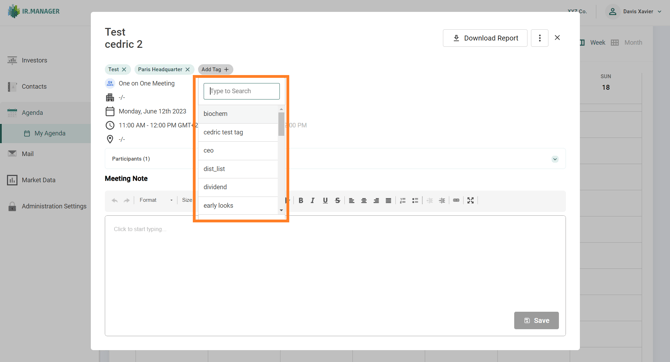Click the Download Report button
The image size is (670, 362).
[x=485, y=38]
